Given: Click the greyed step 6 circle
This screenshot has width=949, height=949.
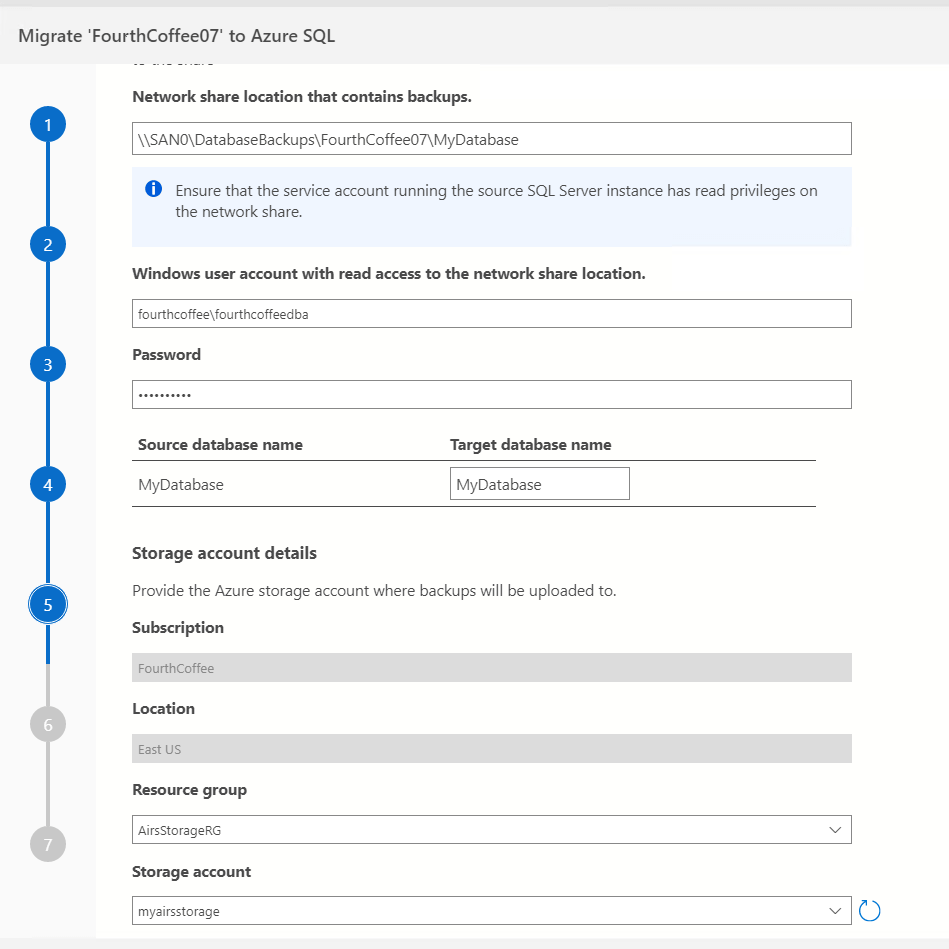Looking at the screenshot, I should tap(48, 724).
